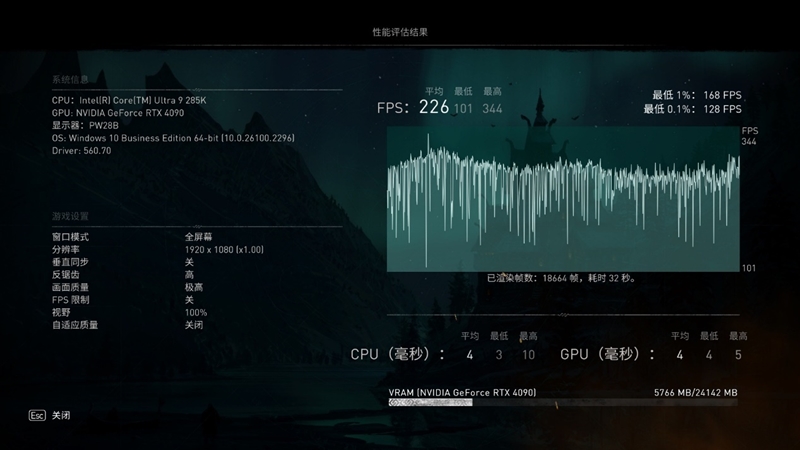Click the maximum FPS value 344 beside 226

[492, 109]
